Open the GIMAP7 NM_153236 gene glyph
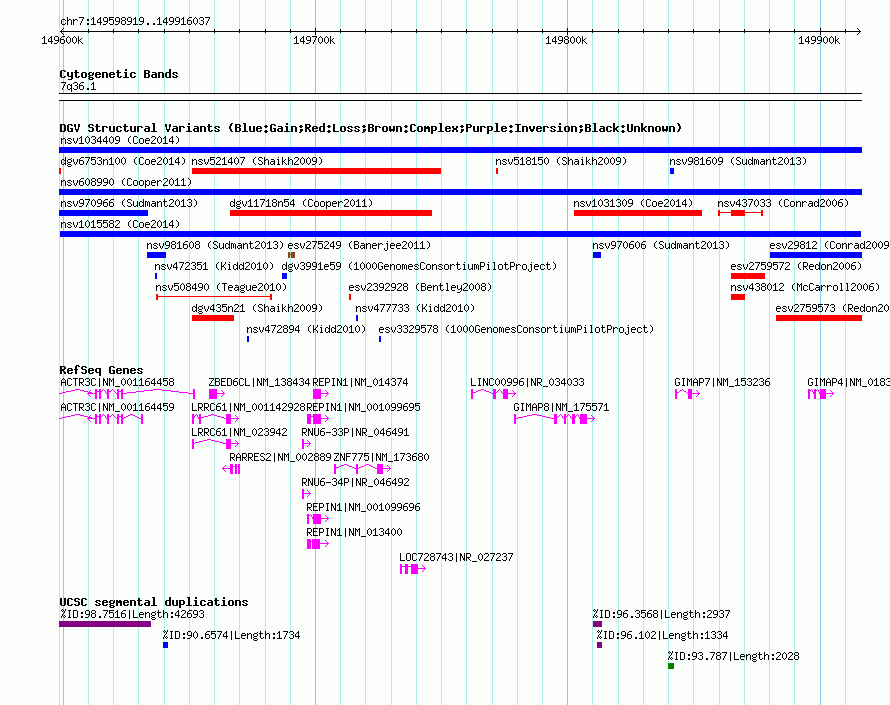Viewport: 890px width, 705px height. click(687, 394)
